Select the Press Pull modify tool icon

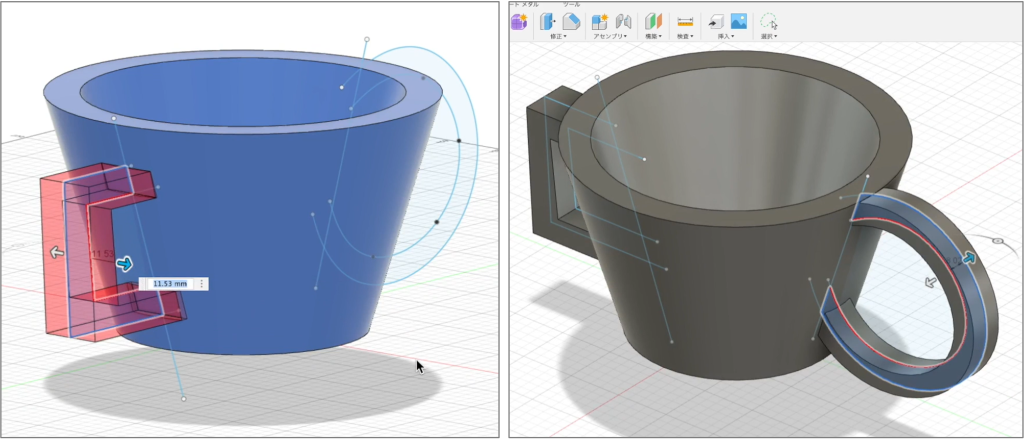[548, 21]
